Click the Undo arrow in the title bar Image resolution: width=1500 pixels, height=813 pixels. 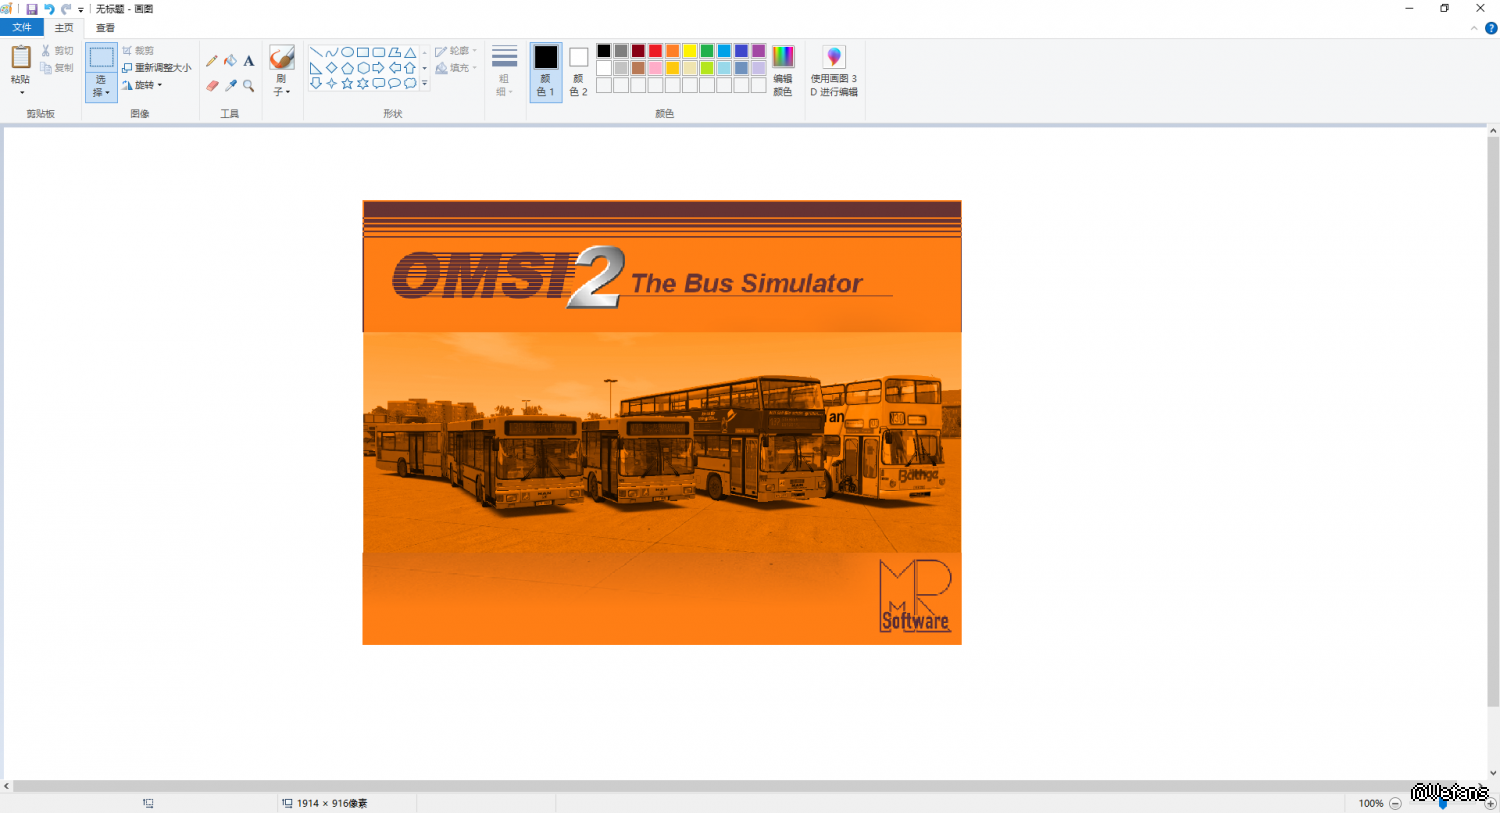(x=49, y=9)
